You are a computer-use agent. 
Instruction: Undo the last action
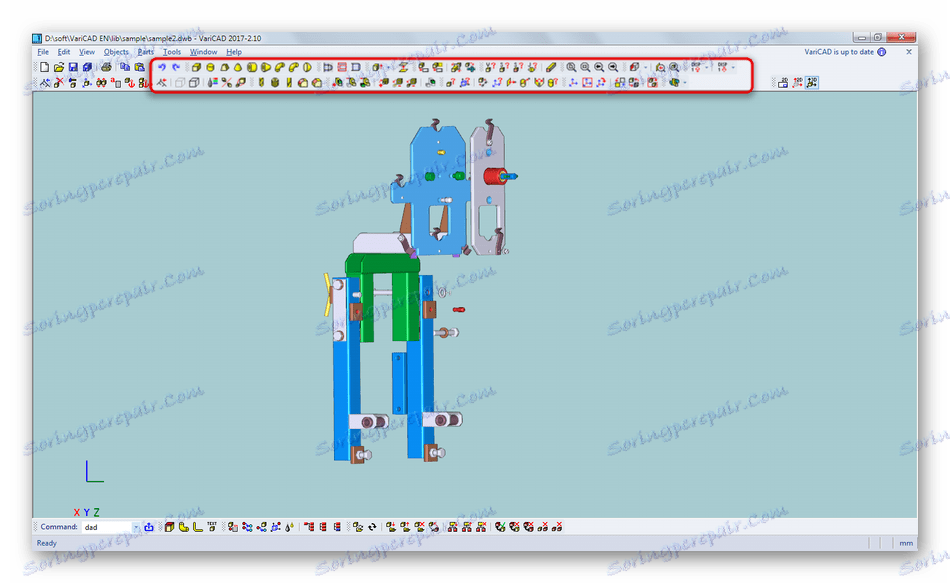point(162,67)
